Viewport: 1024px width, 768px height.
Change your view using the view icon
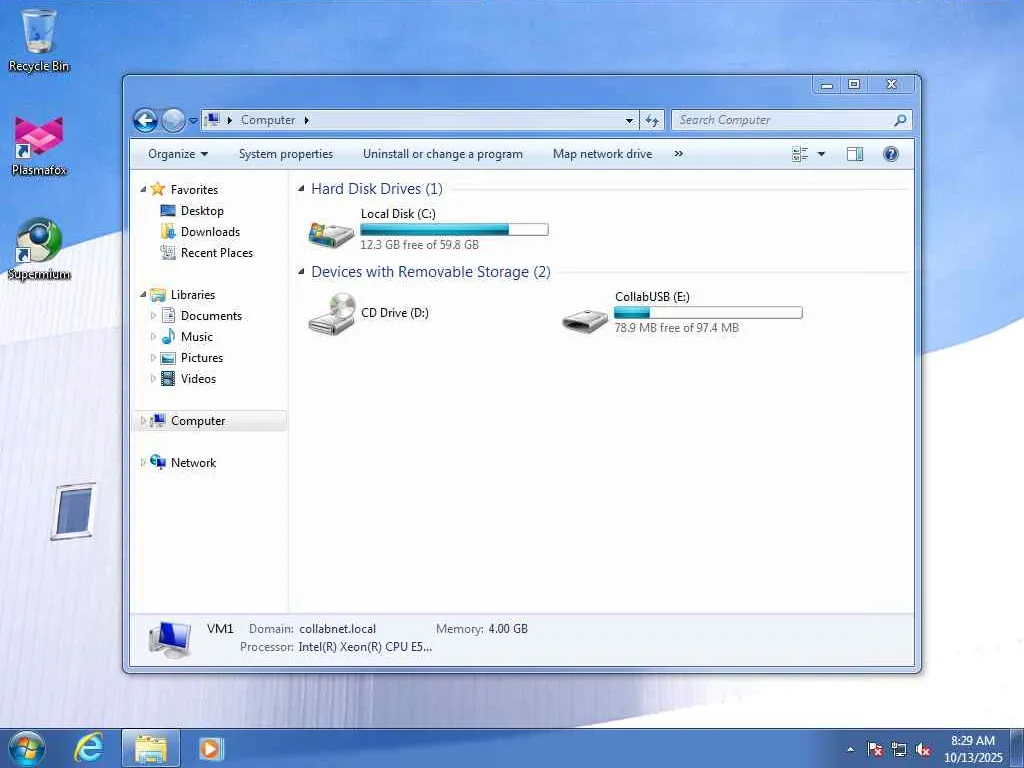coord(800,154)
